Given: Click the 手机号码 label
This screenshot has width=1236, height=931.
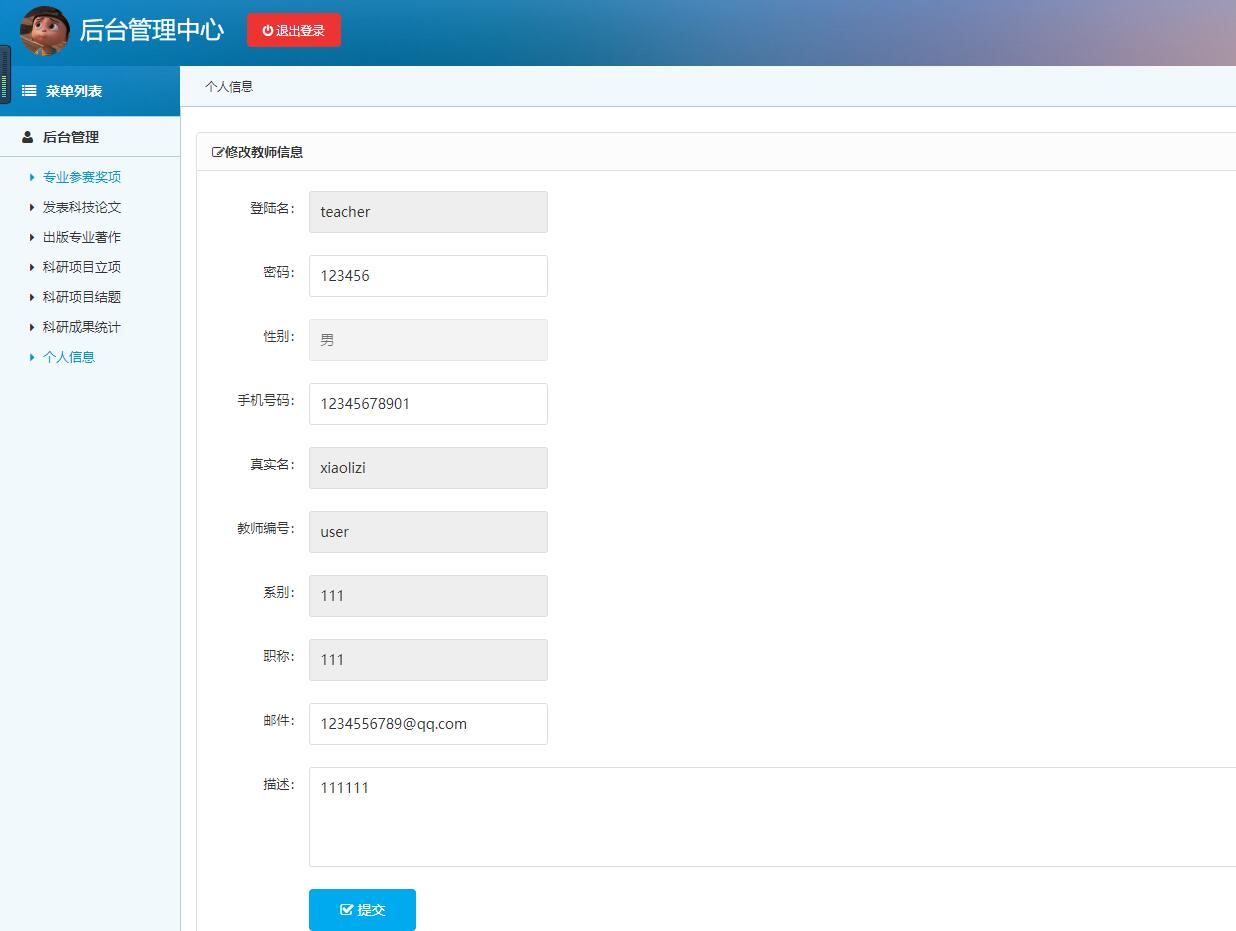Looking at the screenshot, I should pyautogui.click(x=266, y=400).
